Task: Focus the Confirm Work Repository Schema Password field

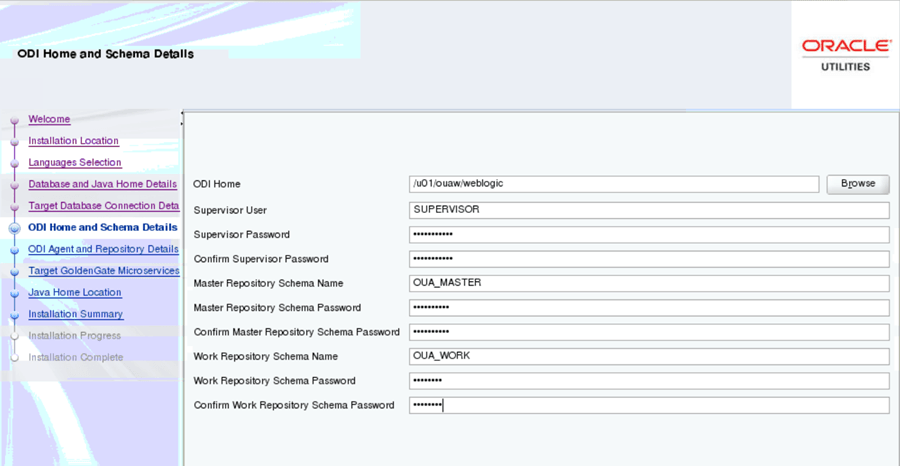Action: (x=649, y=405)
